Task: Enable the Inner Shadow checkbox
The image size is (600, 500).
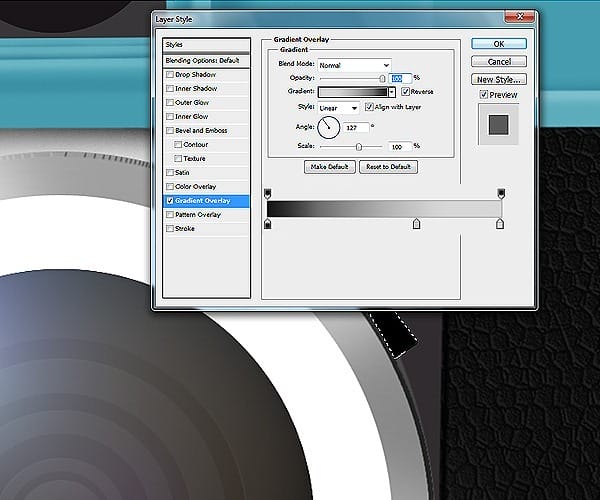Action: pyautogui.click(x=170, y=88)
